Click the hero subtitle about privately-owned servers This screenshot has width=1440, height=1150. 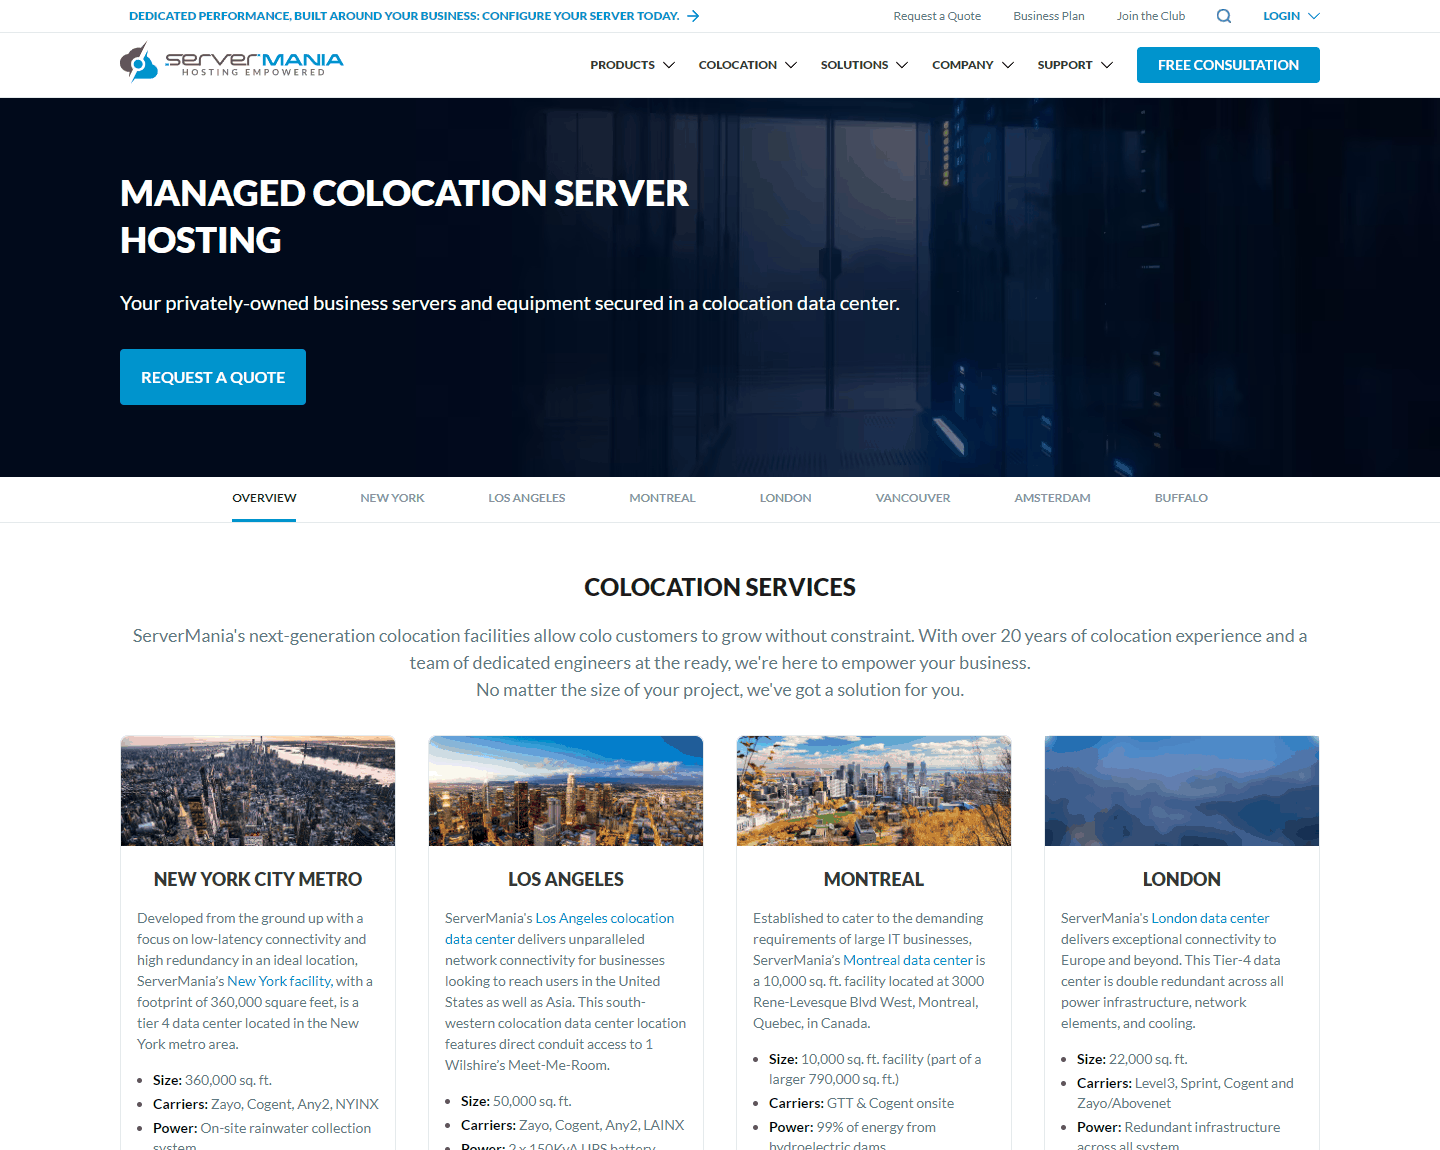point(510,303)
